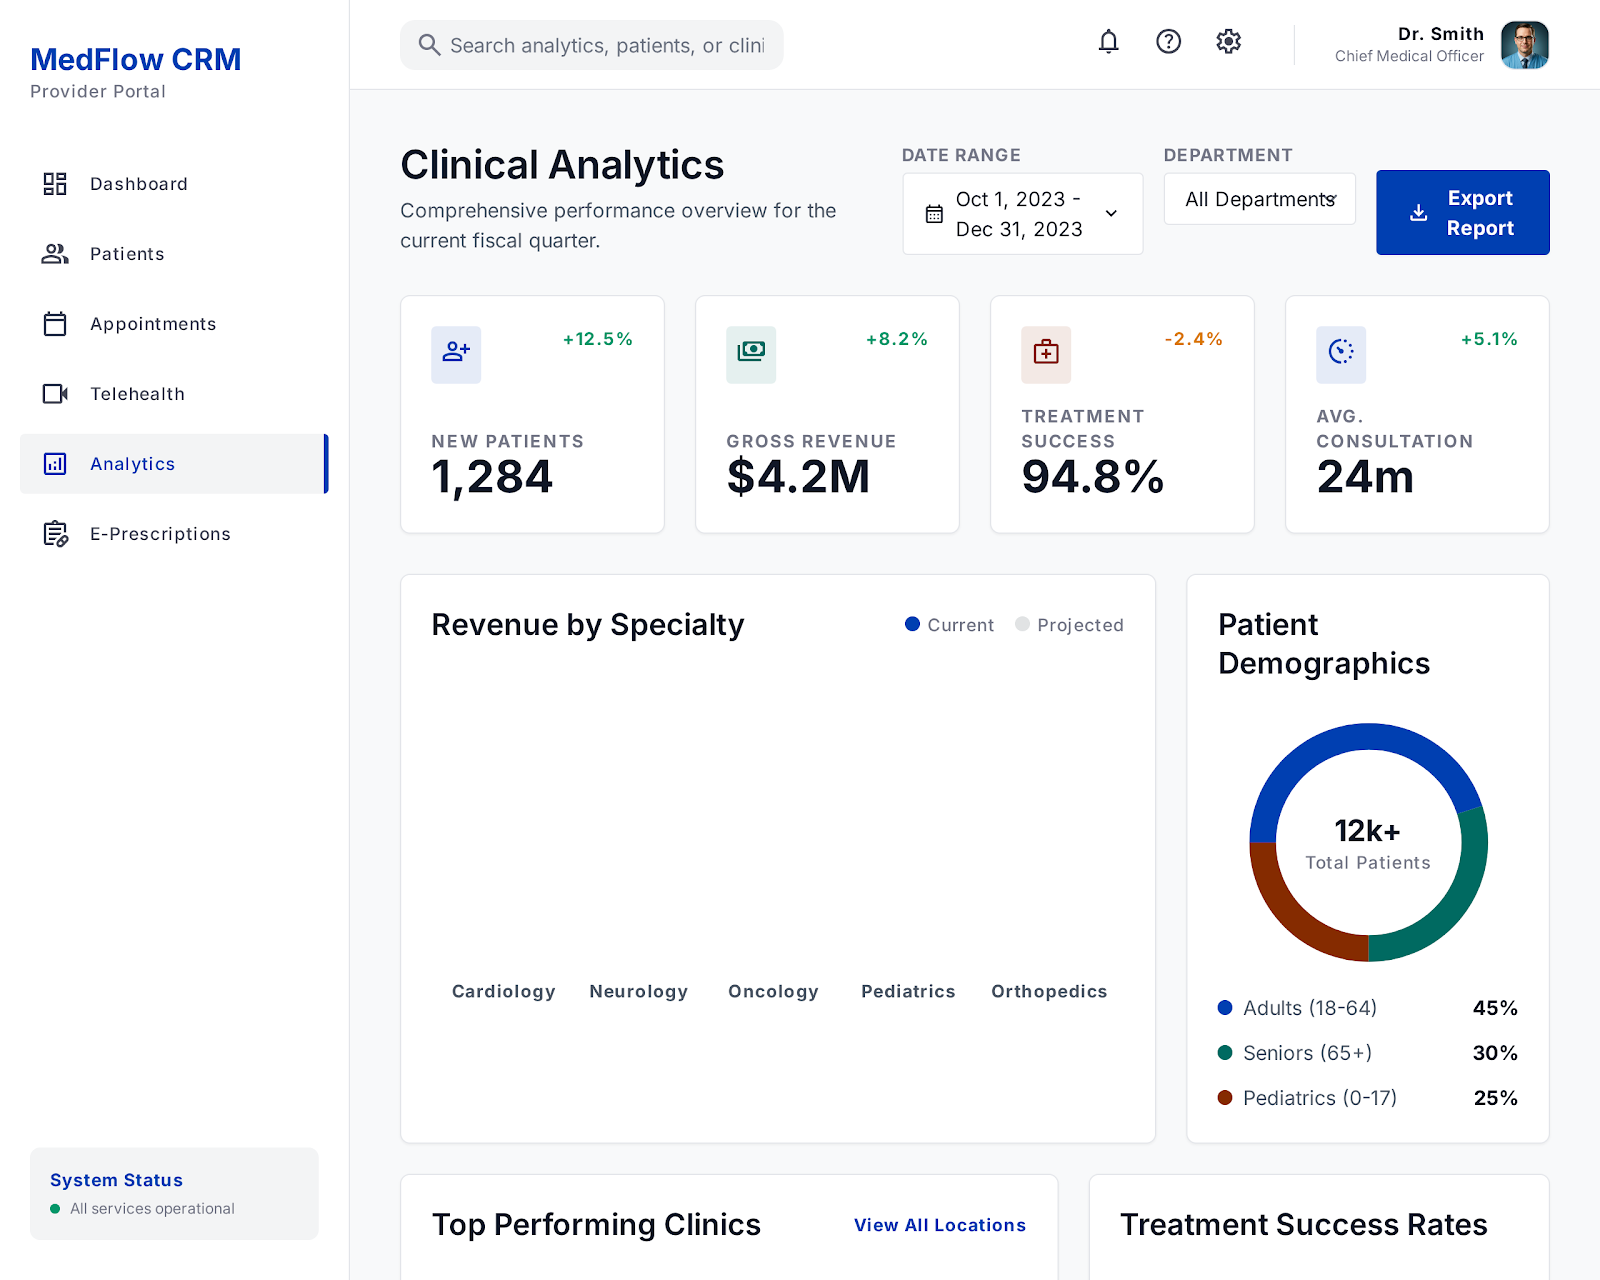Open the All Departments dropdown

tap(1260, 199)
